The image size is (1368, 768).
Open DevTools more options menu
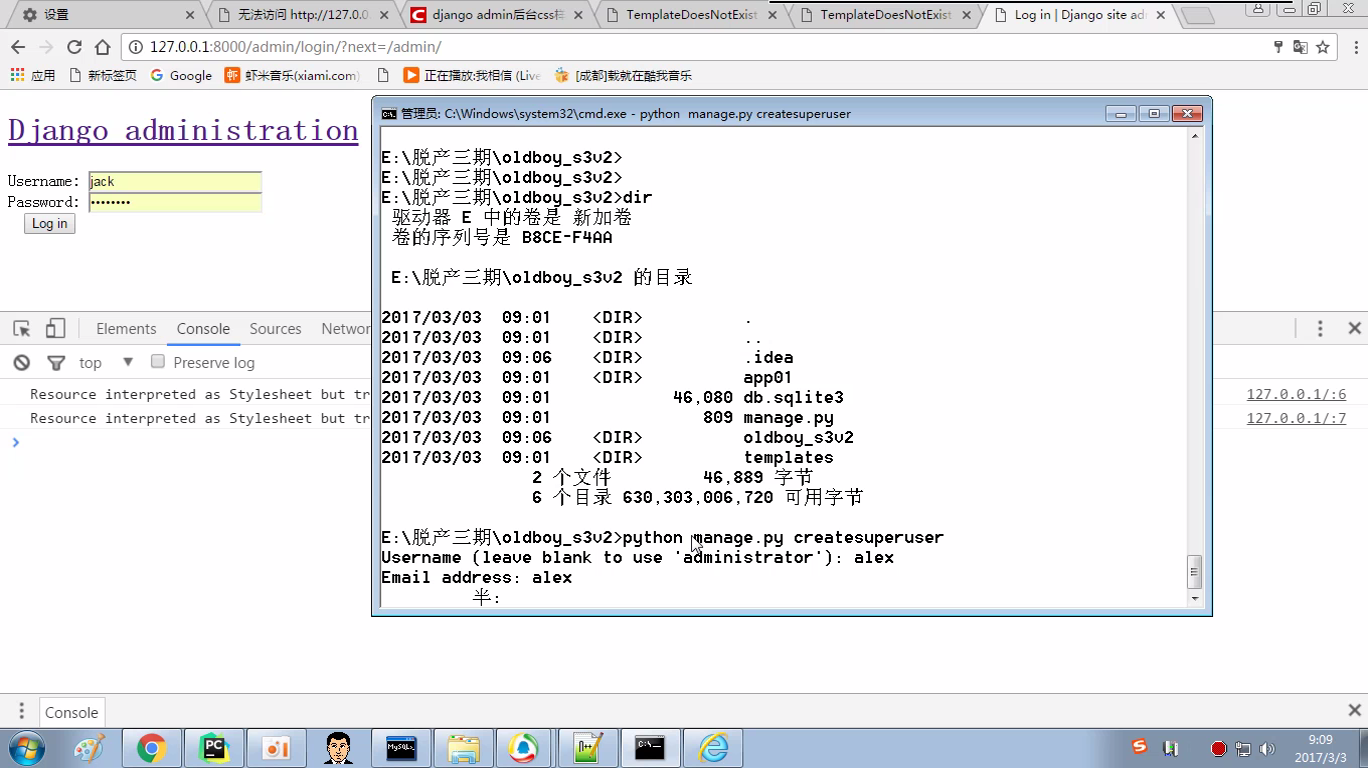click(1320, 328)
